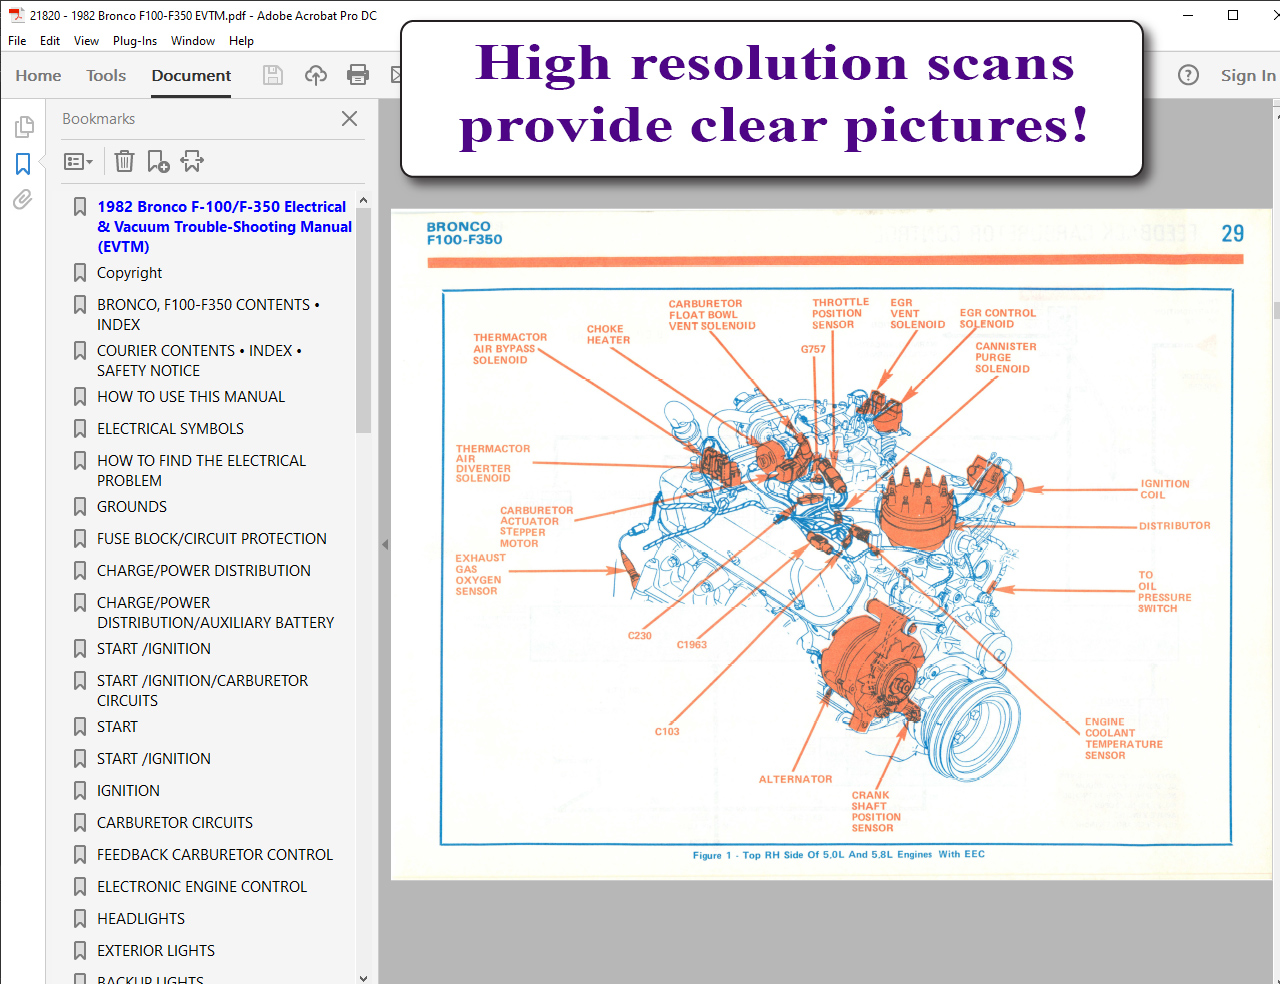Delete selected bookmark with trash icon

tap(124, 161)
